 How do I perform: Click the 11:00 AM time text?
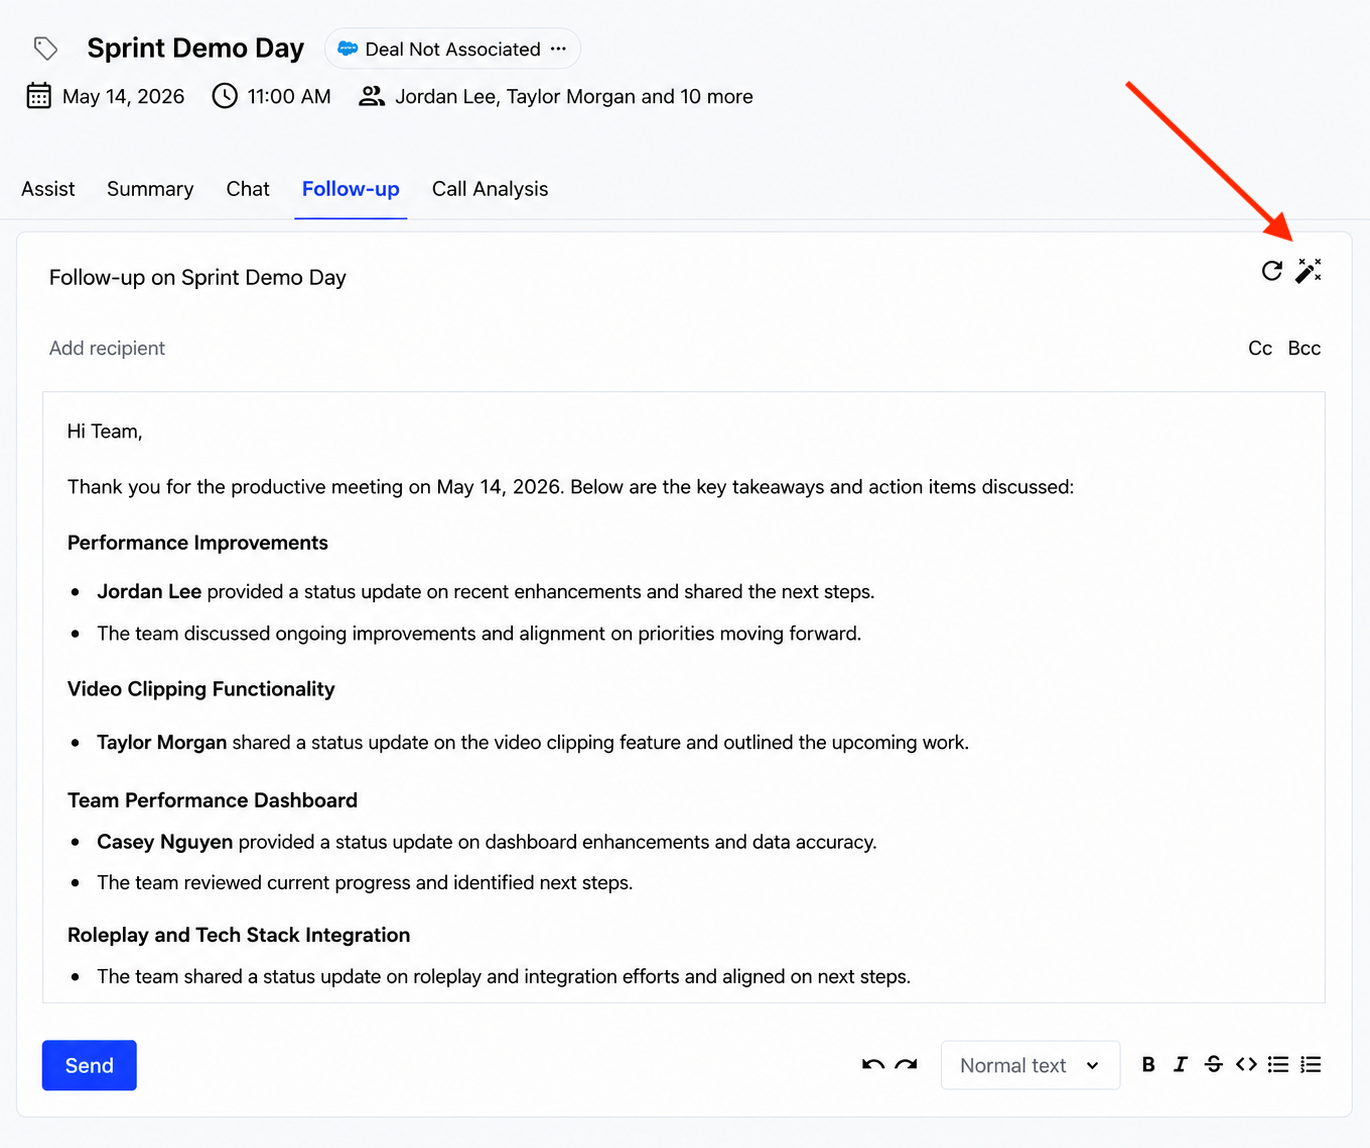[x=289, y=97]
